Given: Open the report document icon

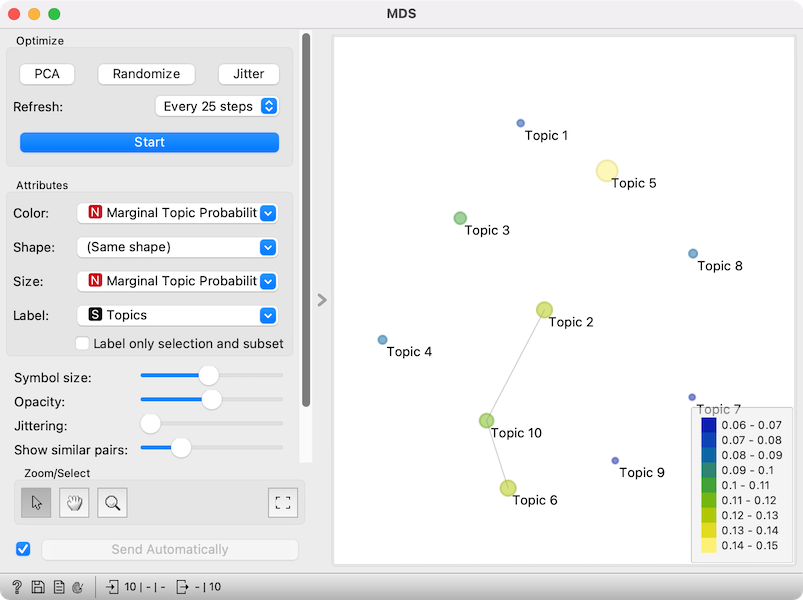Looking at the screenshot, I should pos(59,587).
